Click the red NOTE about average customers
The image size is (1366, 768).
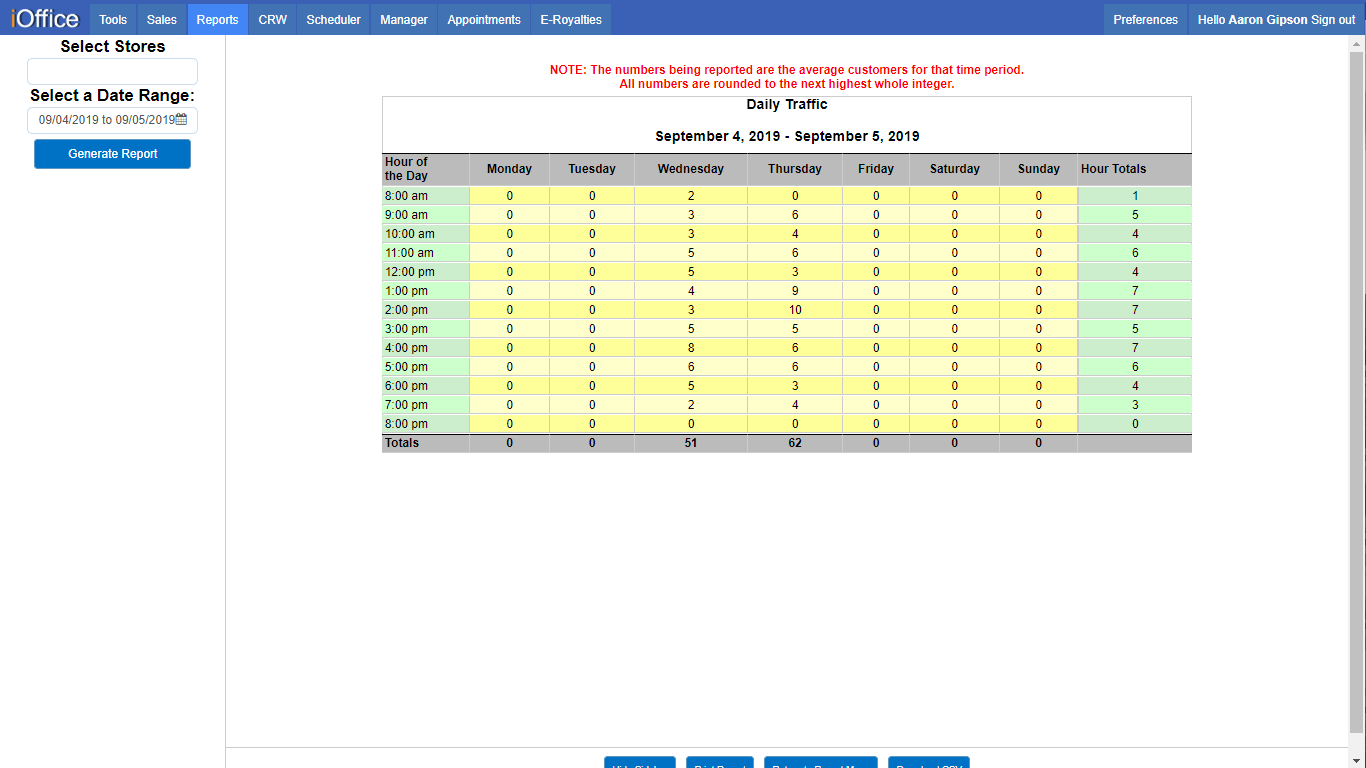coord(787,77)
